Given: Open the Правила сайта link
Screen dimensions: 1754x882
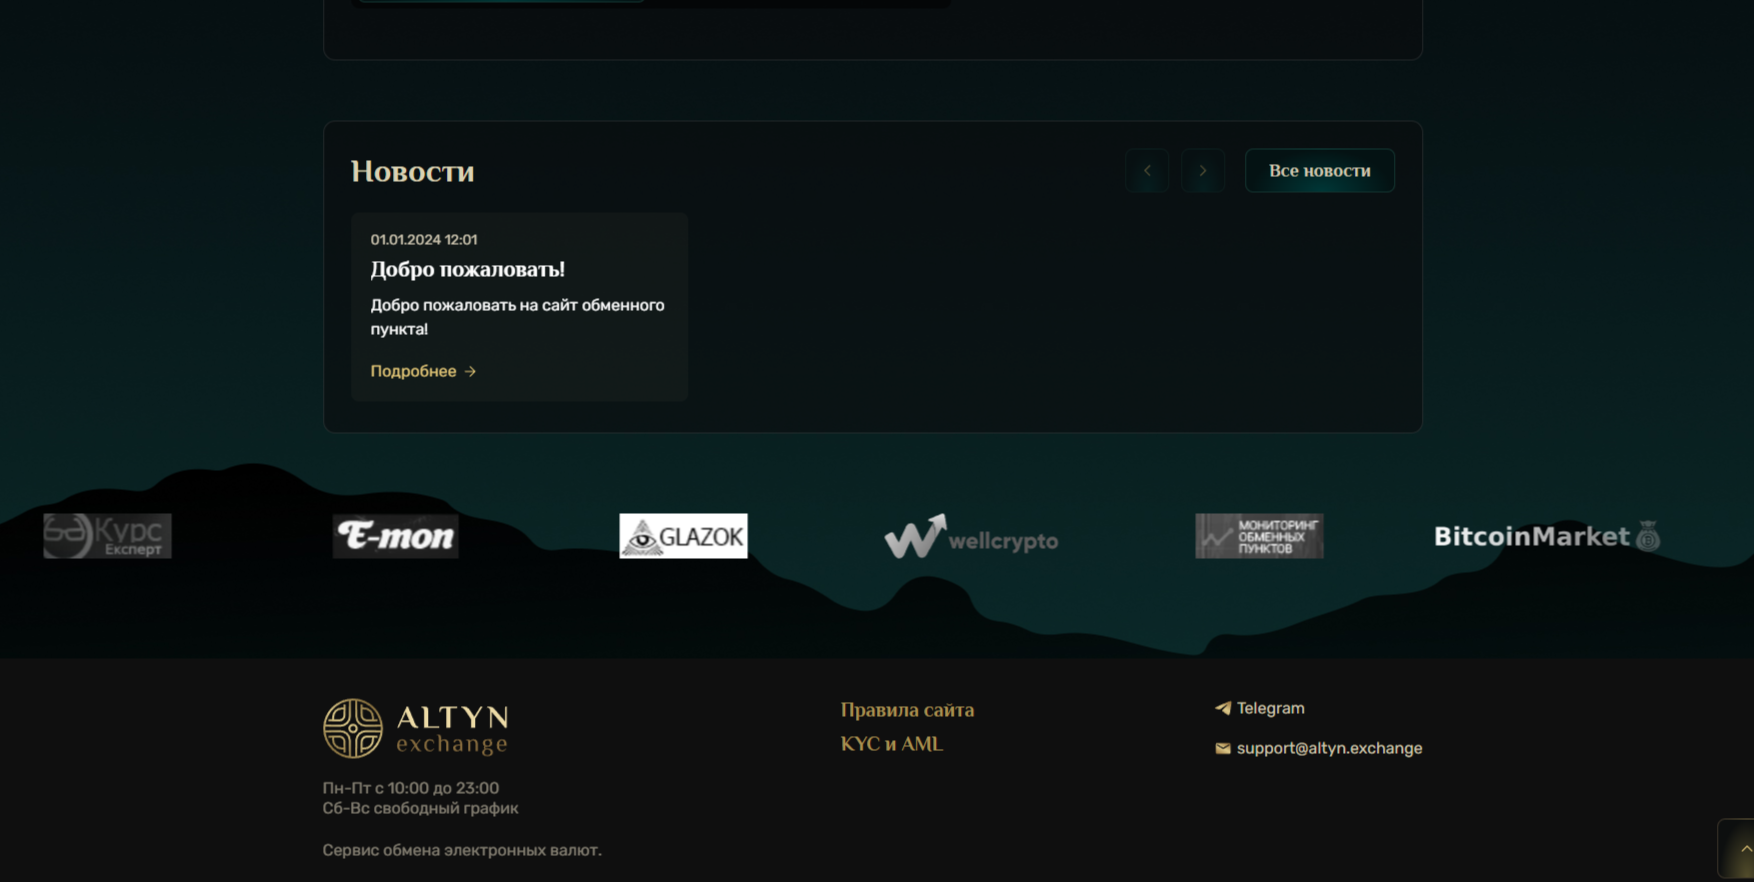Looking at the screenshot, I should click(907, 710).
